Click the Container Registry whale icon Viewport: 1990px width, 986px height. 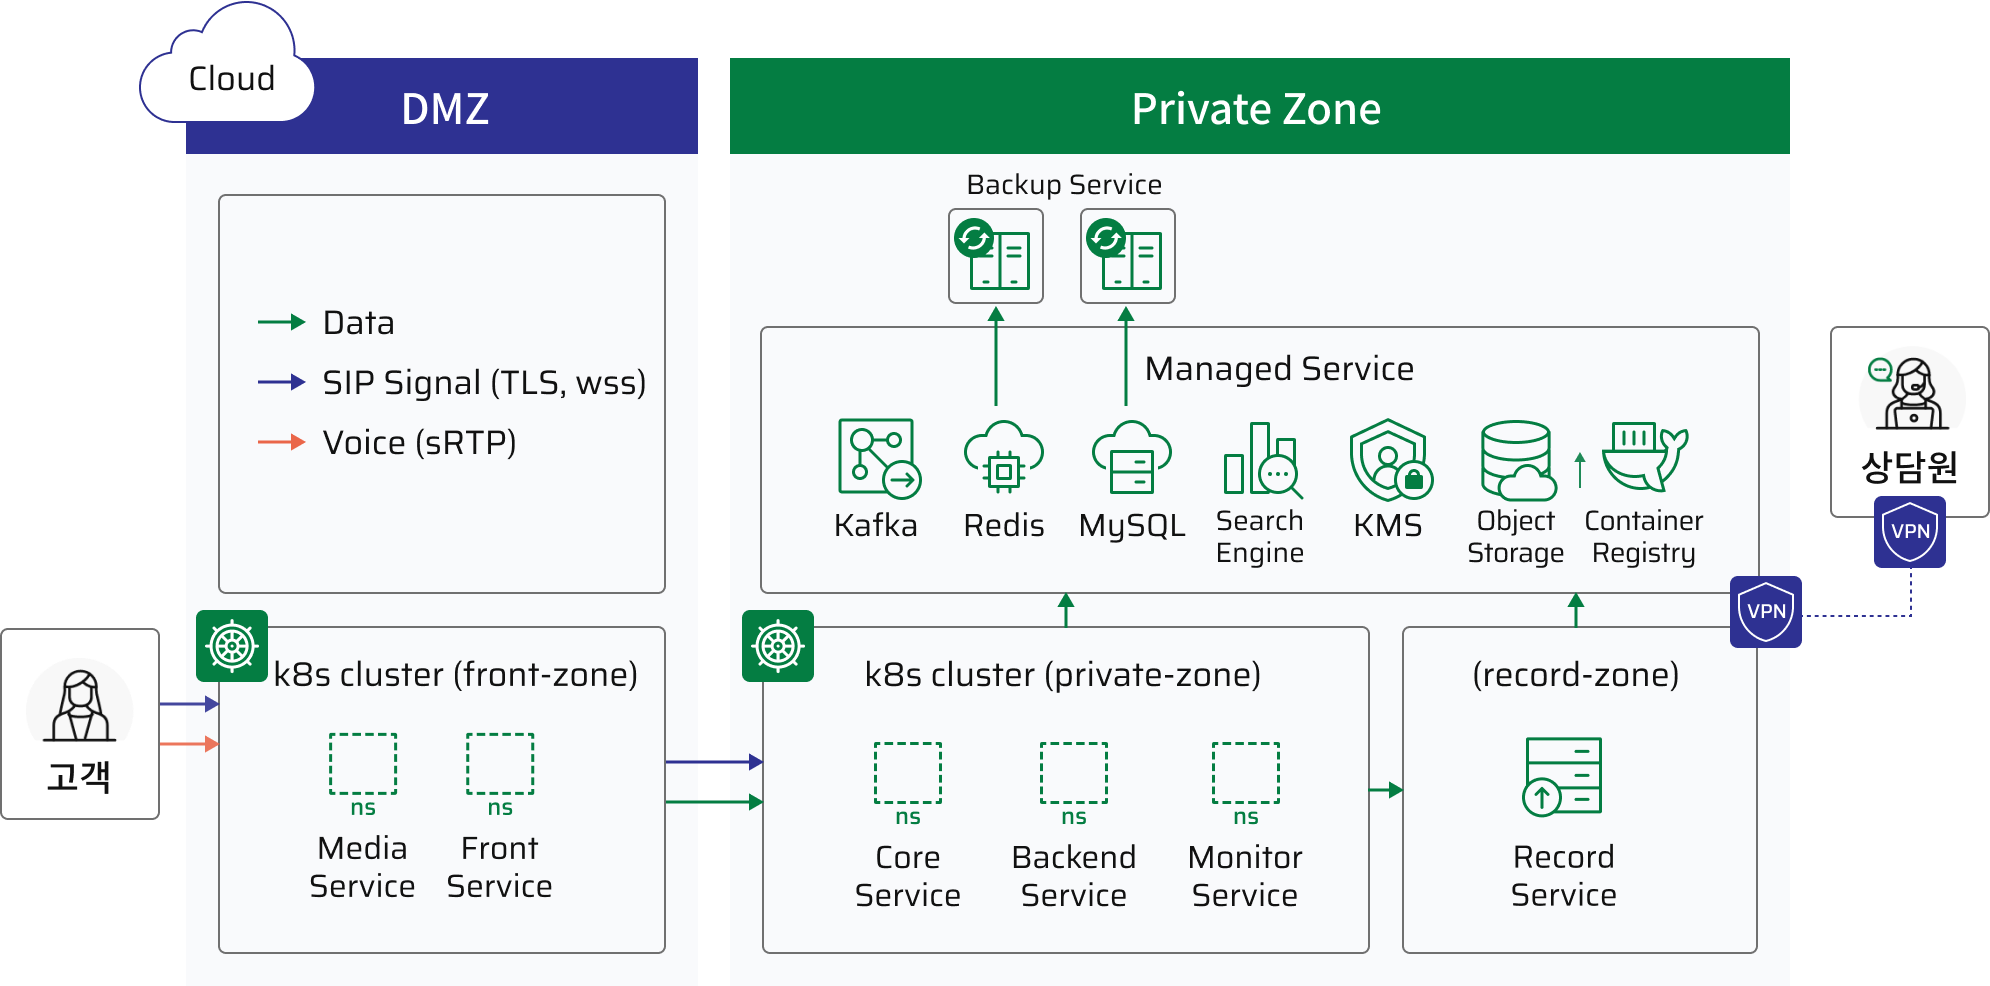tap(1644, 456)
